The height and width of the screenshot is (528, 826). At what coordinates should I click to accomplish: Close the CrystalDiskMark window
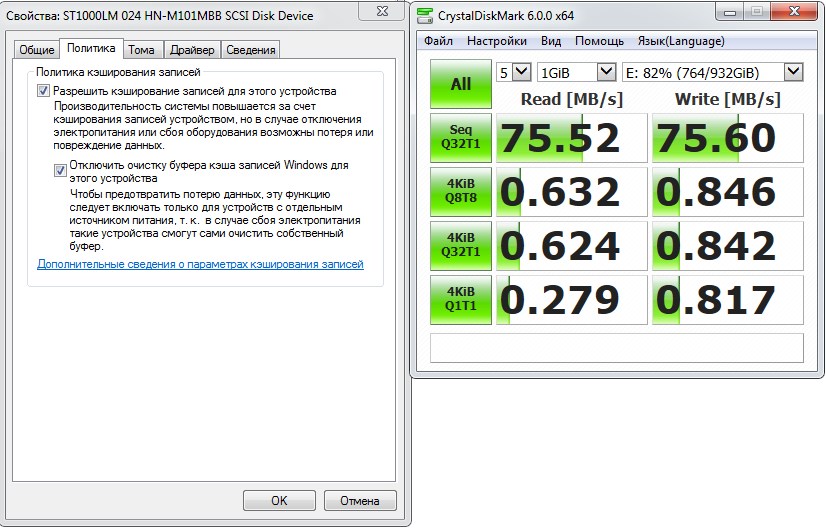click(x=795, y=11)
